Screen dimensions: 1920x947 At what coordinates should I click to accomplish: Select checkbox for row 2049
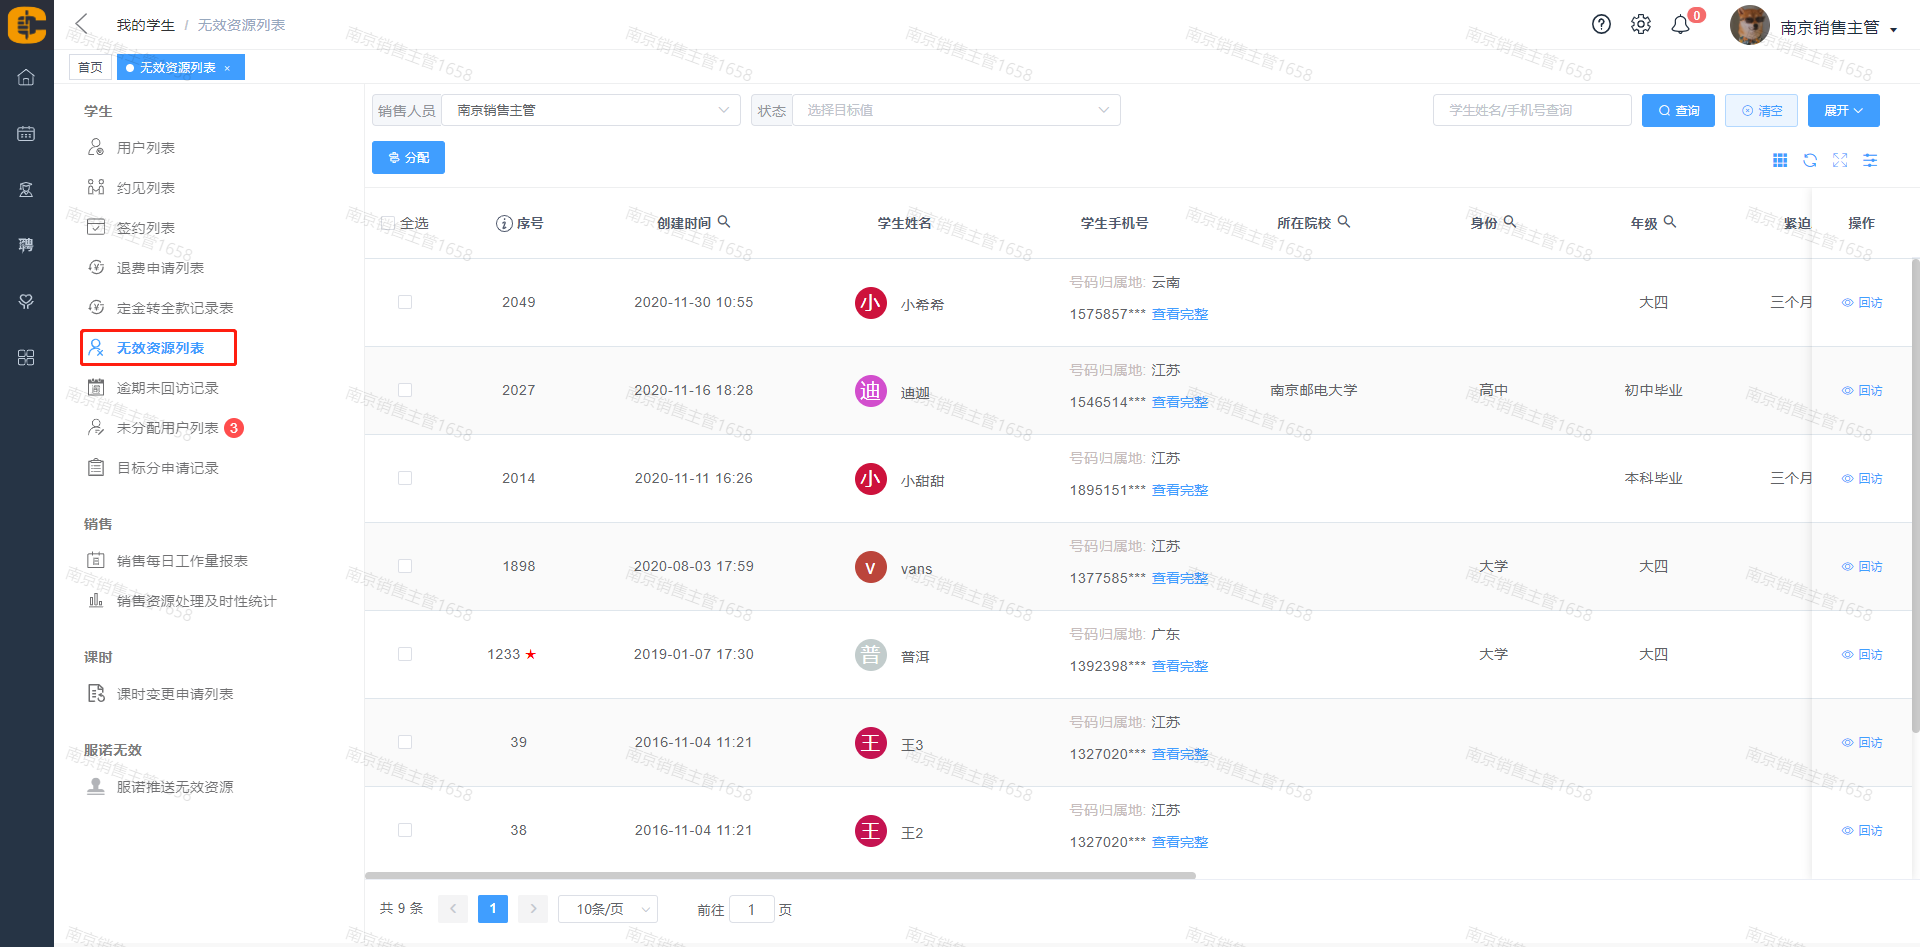[405, 302]
